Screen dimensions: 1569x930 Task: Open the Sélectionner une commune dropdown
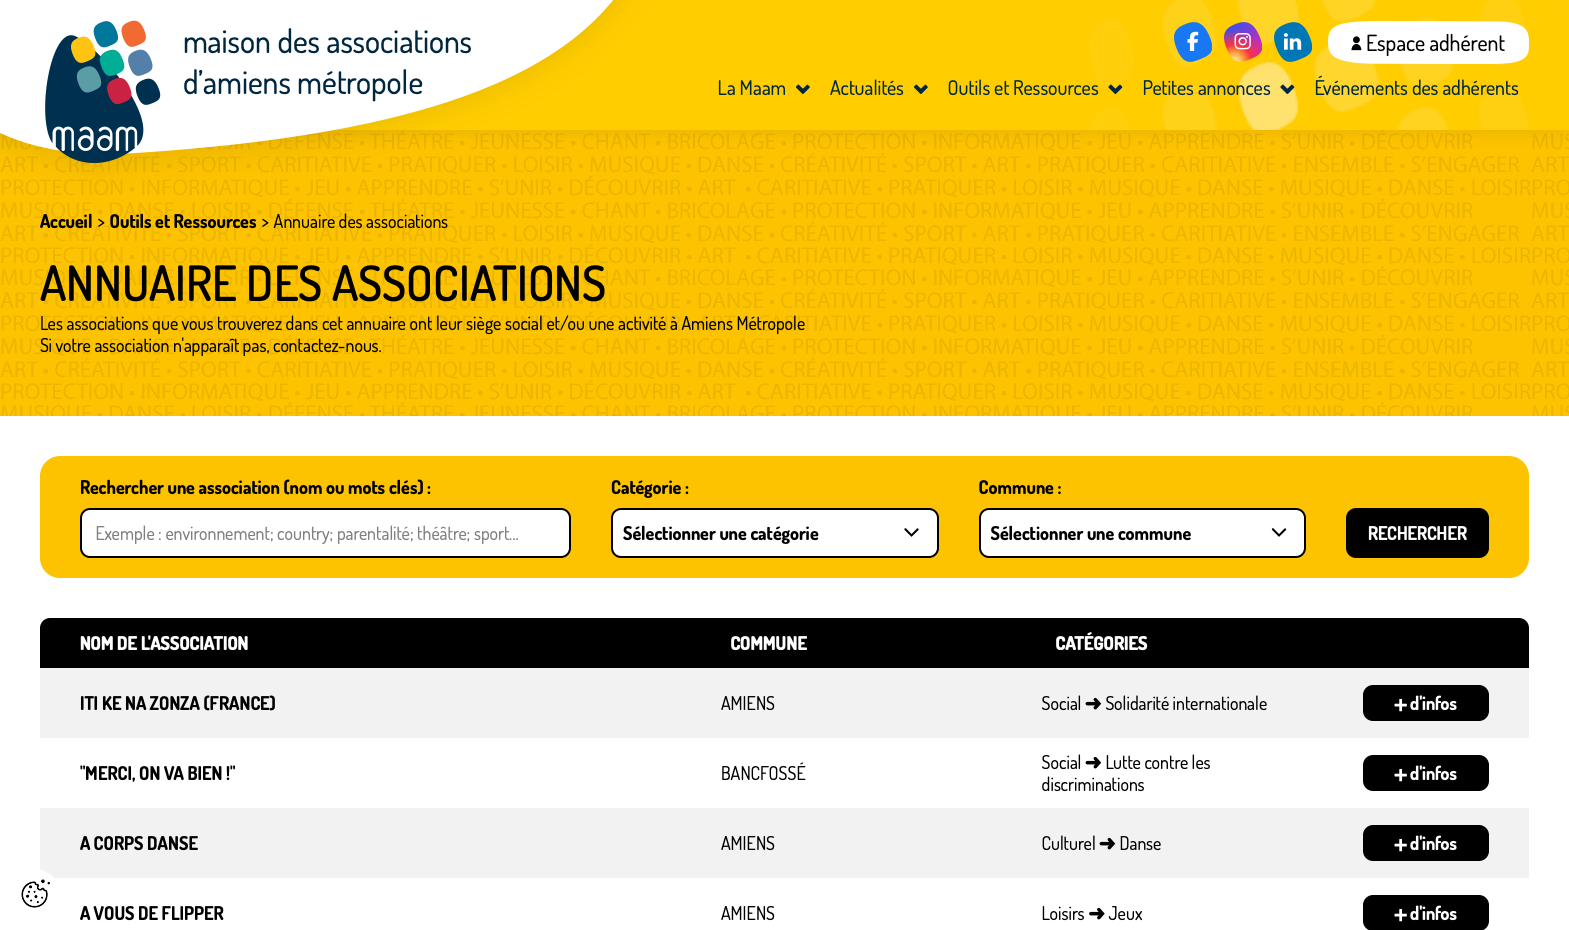pyautogui.click(x=1142, y=533)
